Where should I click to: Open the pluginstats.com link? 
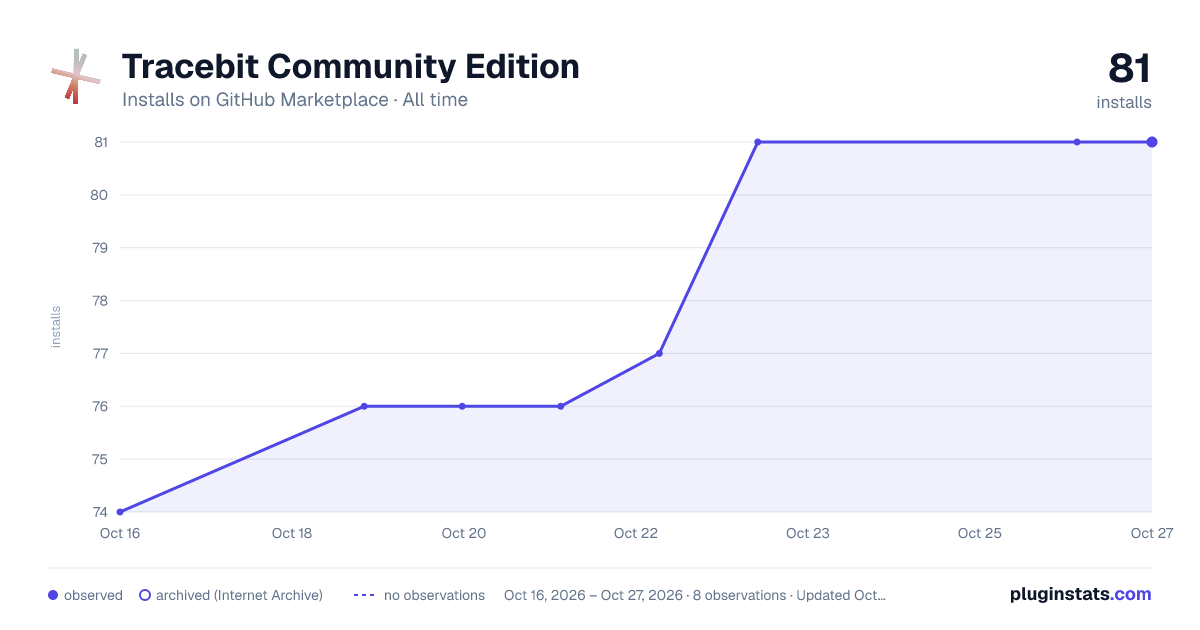click(1080, 594)
